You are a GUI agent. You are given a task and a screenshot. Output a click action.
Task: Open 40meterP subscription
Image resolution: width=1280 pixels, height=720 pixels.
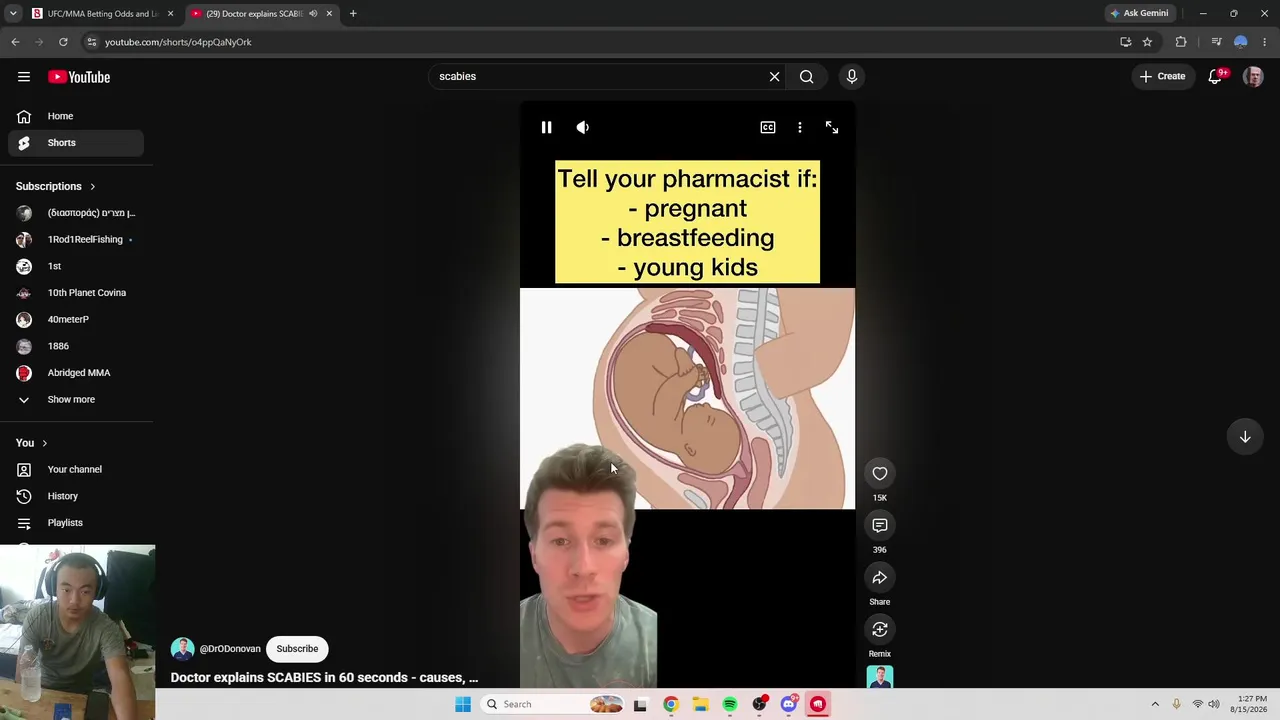[76, 320]
